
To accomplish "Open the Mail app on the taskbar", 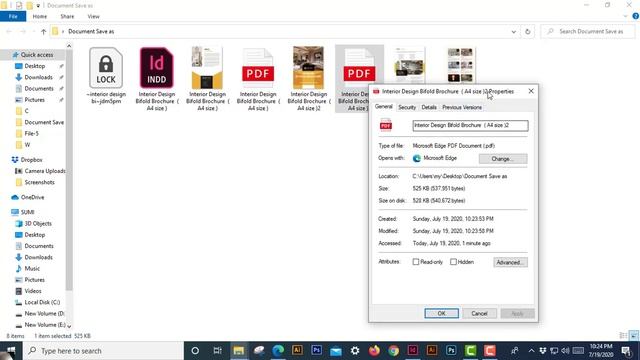I will [336, 351].
